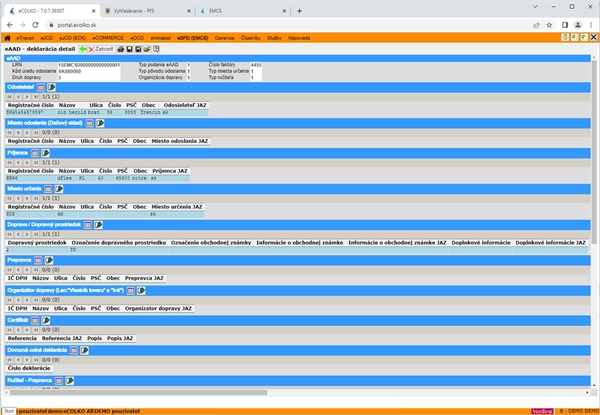Open the edit icon in Príjemca header
Screen dimensions: 600x415
pos(45,153)
